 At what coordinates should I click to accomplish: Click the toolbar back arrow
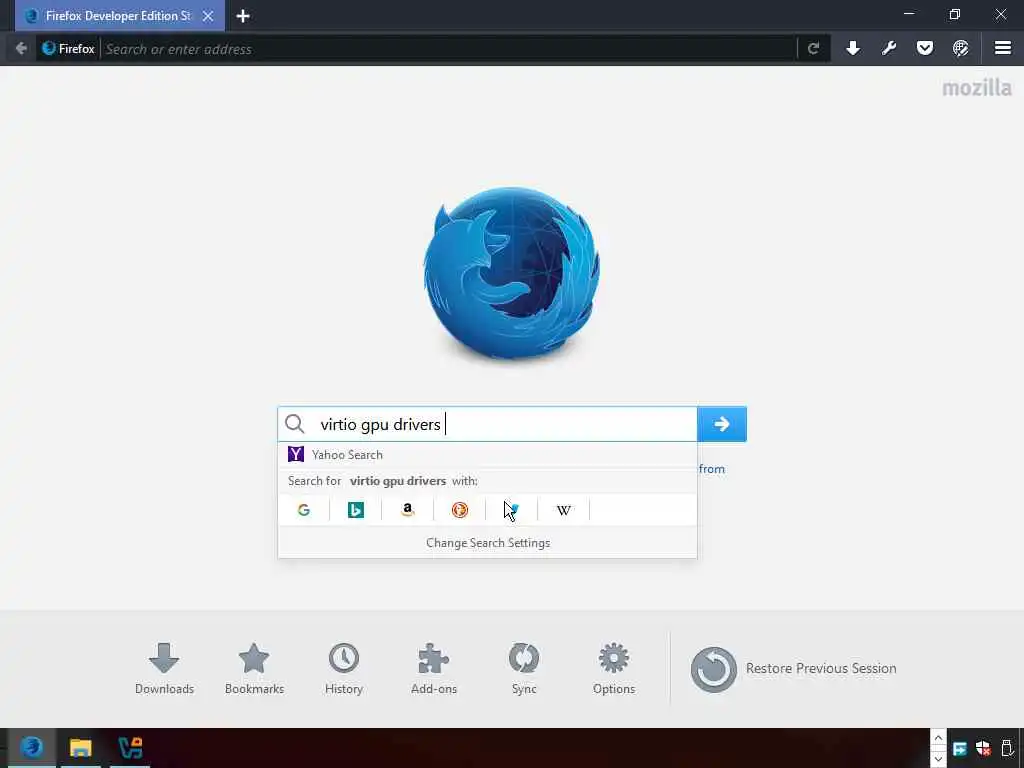(x=21, y=48)
